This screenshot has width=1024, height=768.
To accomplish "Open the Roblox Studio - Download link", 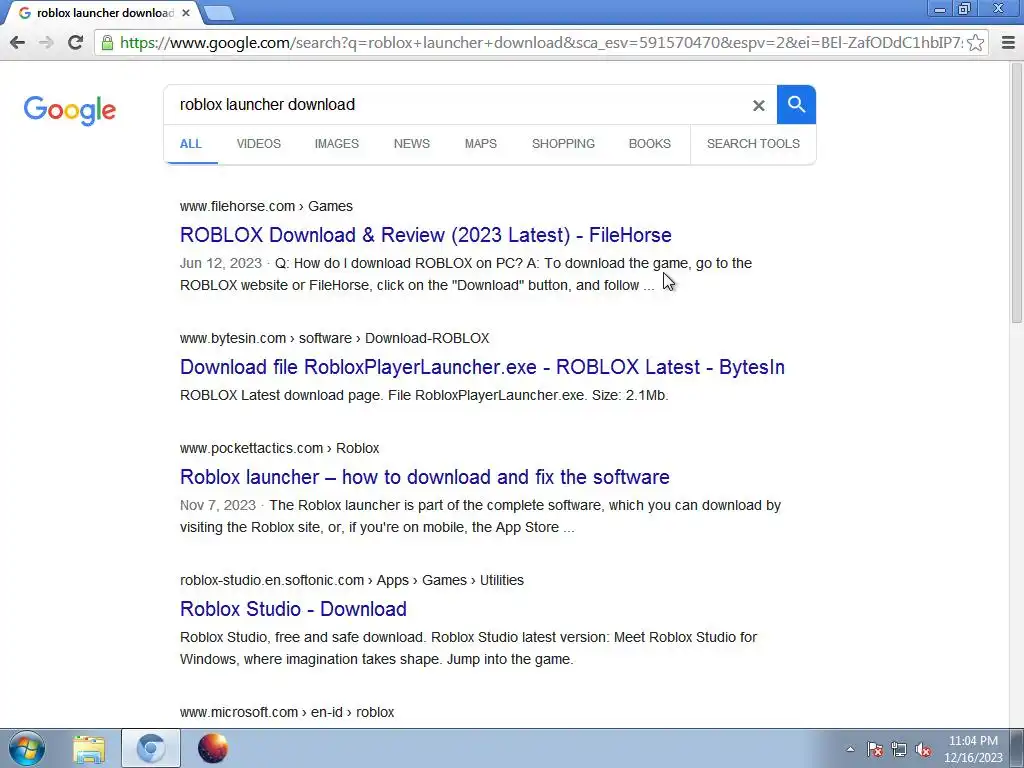I will 293,609.
